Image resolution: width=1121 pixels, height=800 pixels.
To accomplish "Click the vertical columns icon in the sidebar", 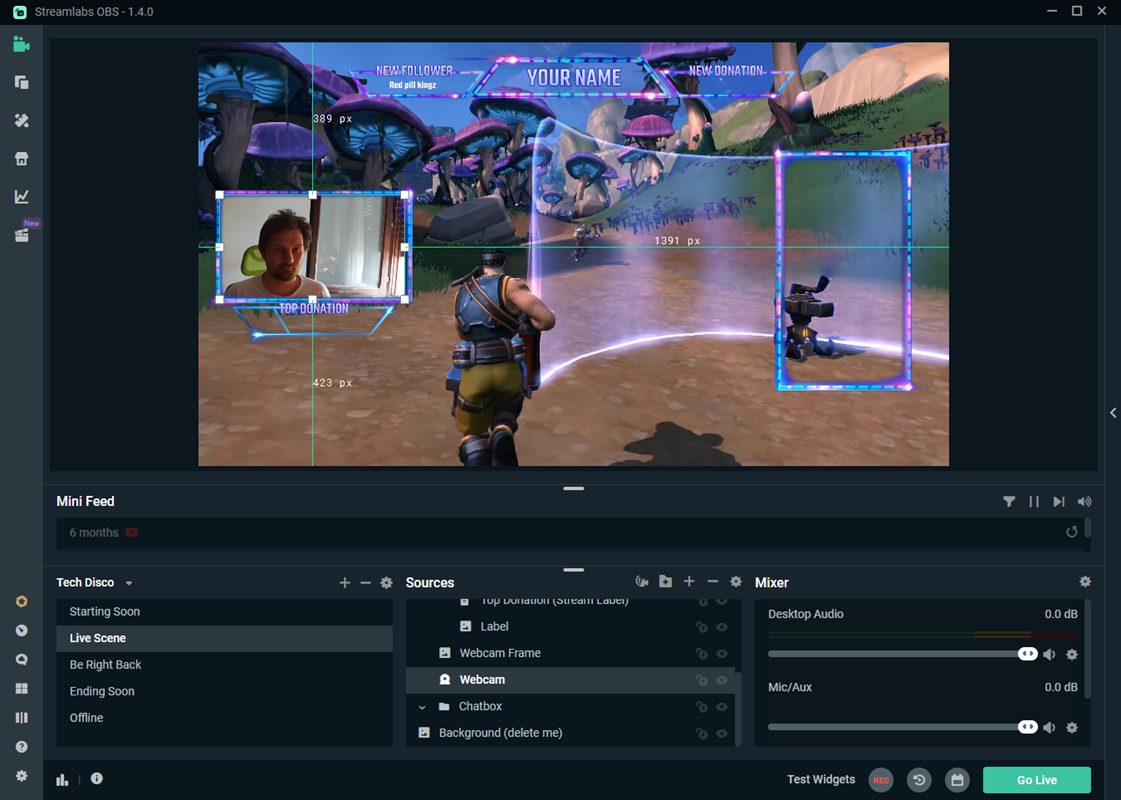I will pyautogui.click(x=21, y=717).
